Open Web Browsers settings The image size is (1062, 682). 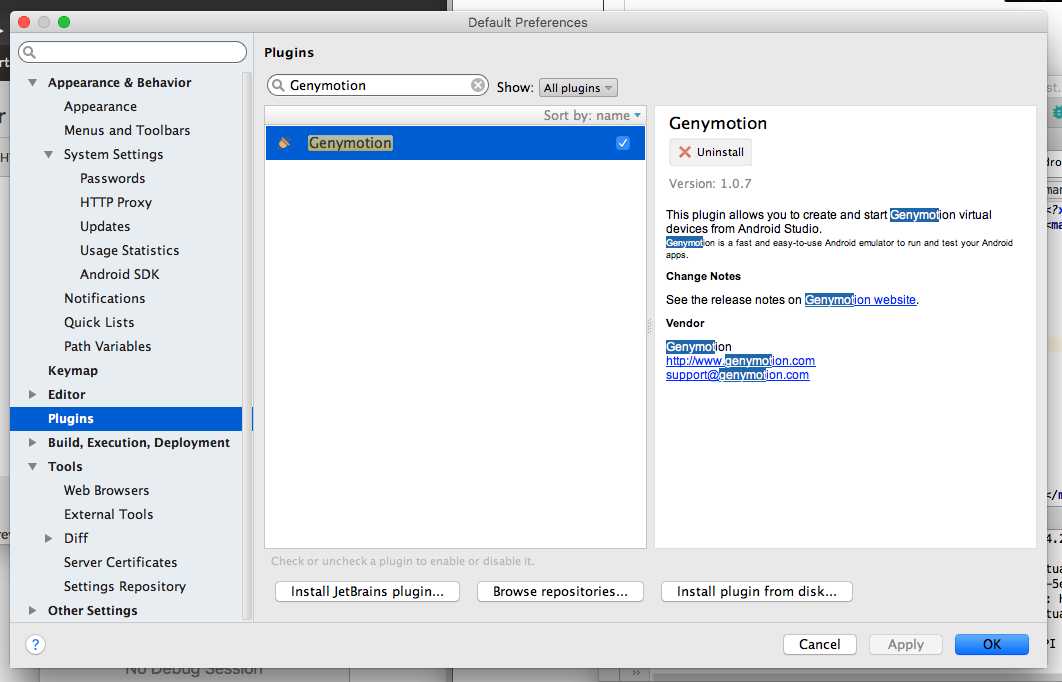pos(106,490)
